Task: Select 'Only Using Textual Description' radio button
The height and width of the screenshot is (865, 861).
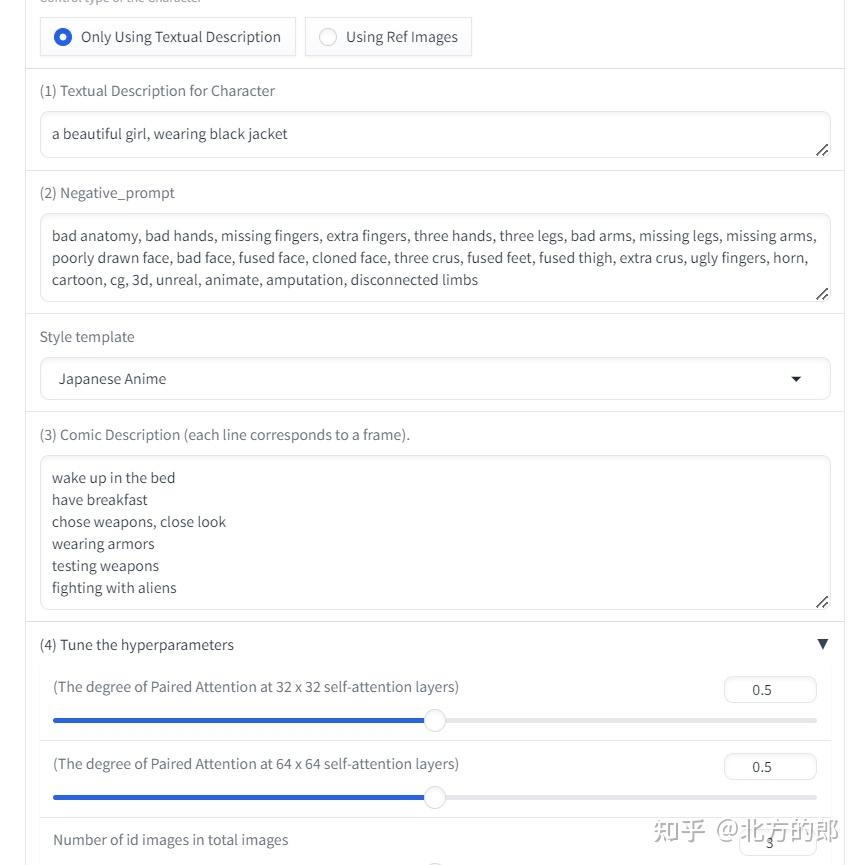Action: click(x=63, y=37)
